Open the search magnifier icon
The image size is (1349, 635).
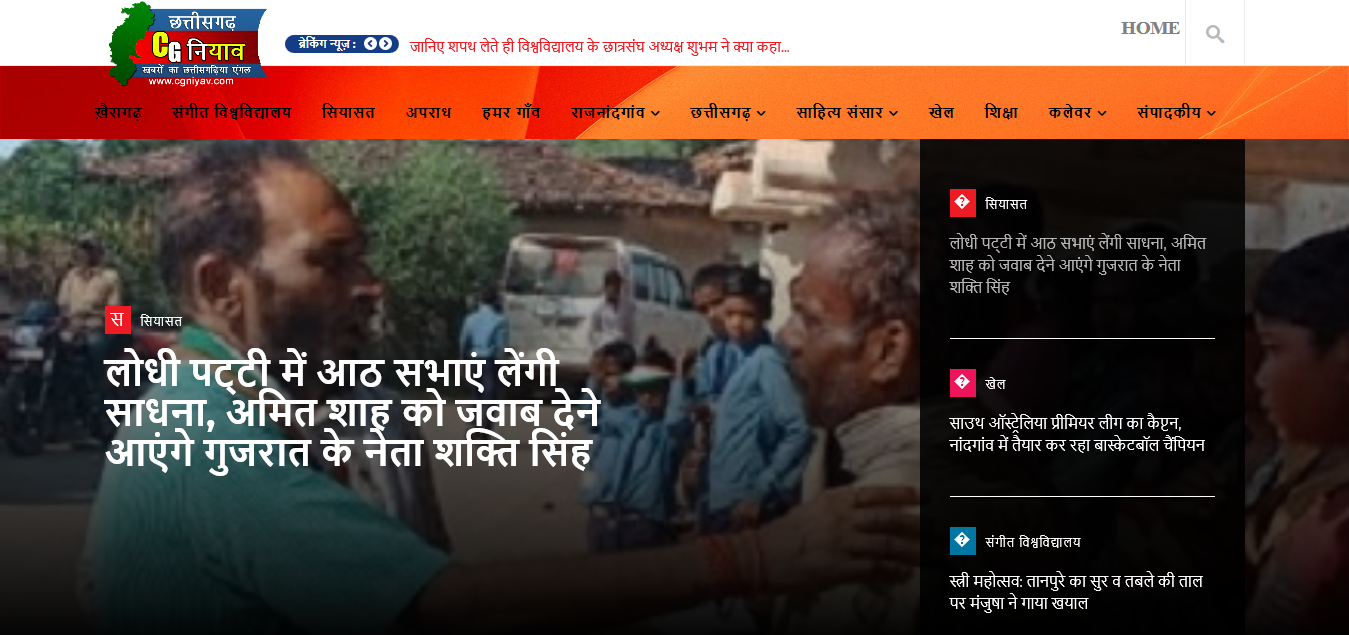[1215, 35]
